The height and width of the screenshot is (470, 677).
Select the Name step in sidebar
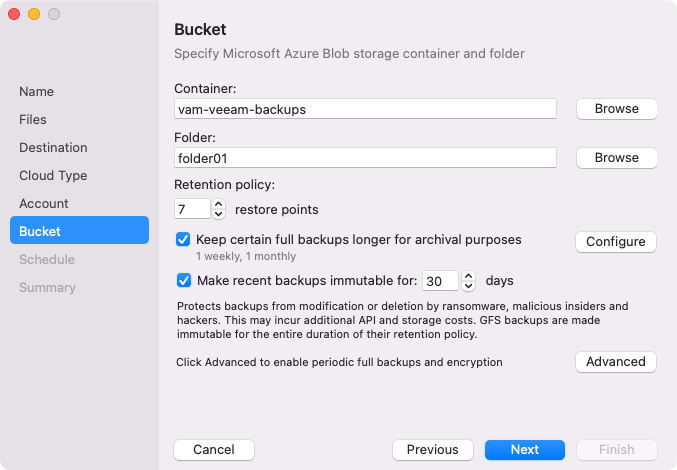coord(37,91)
